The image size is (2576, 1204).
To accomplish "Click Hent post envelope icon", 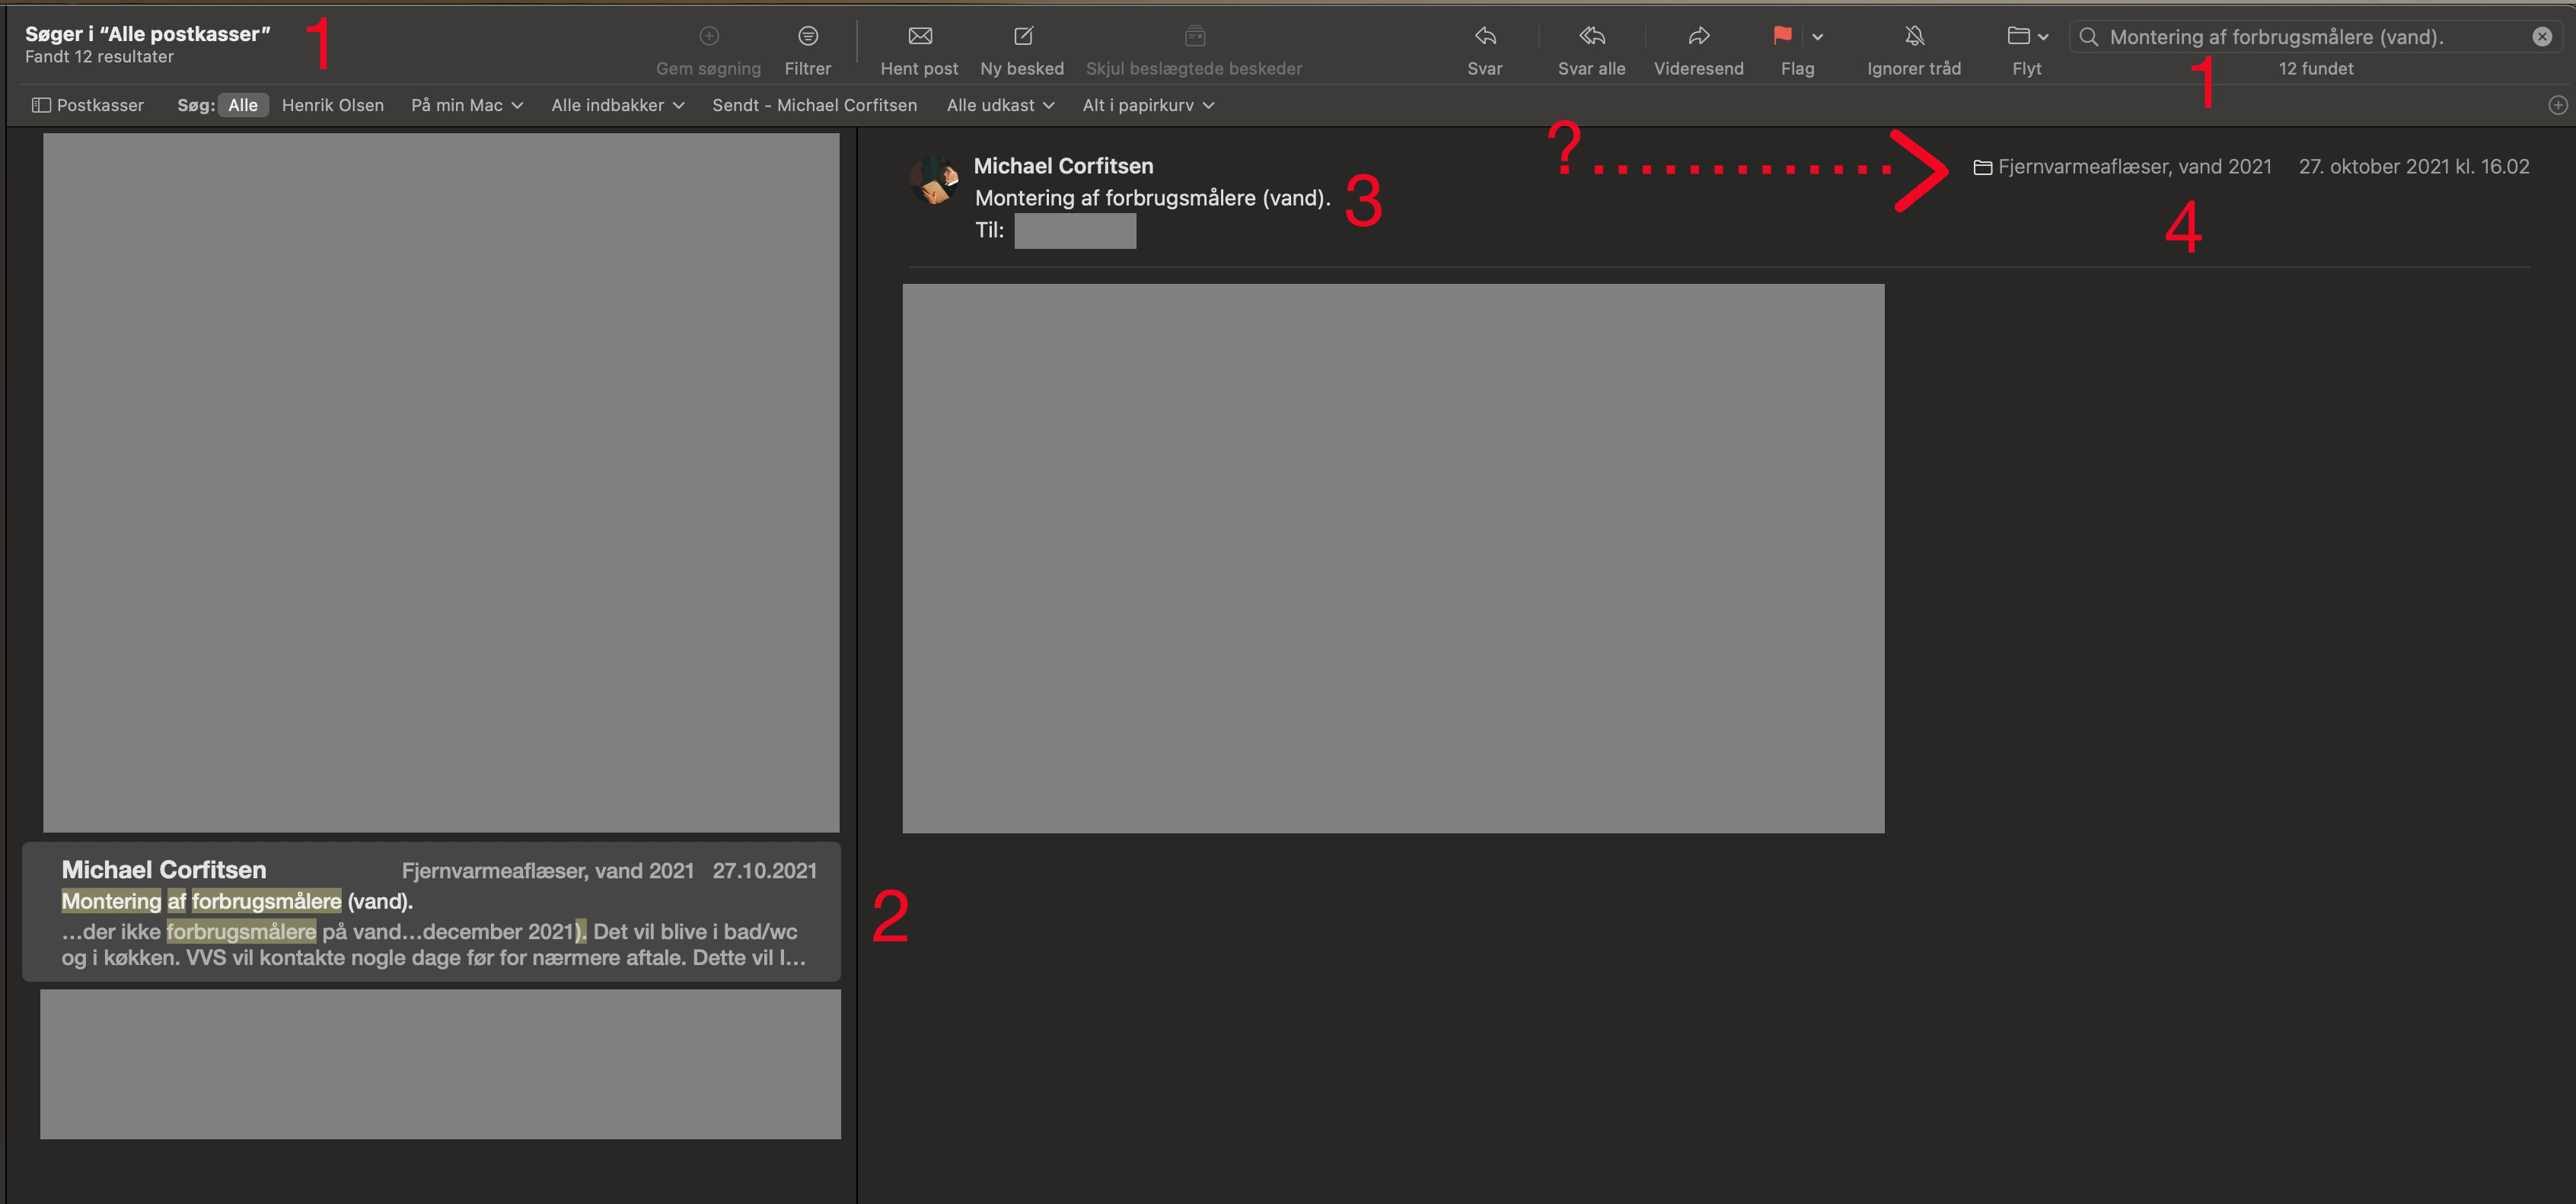I will [x=919, y=37].
